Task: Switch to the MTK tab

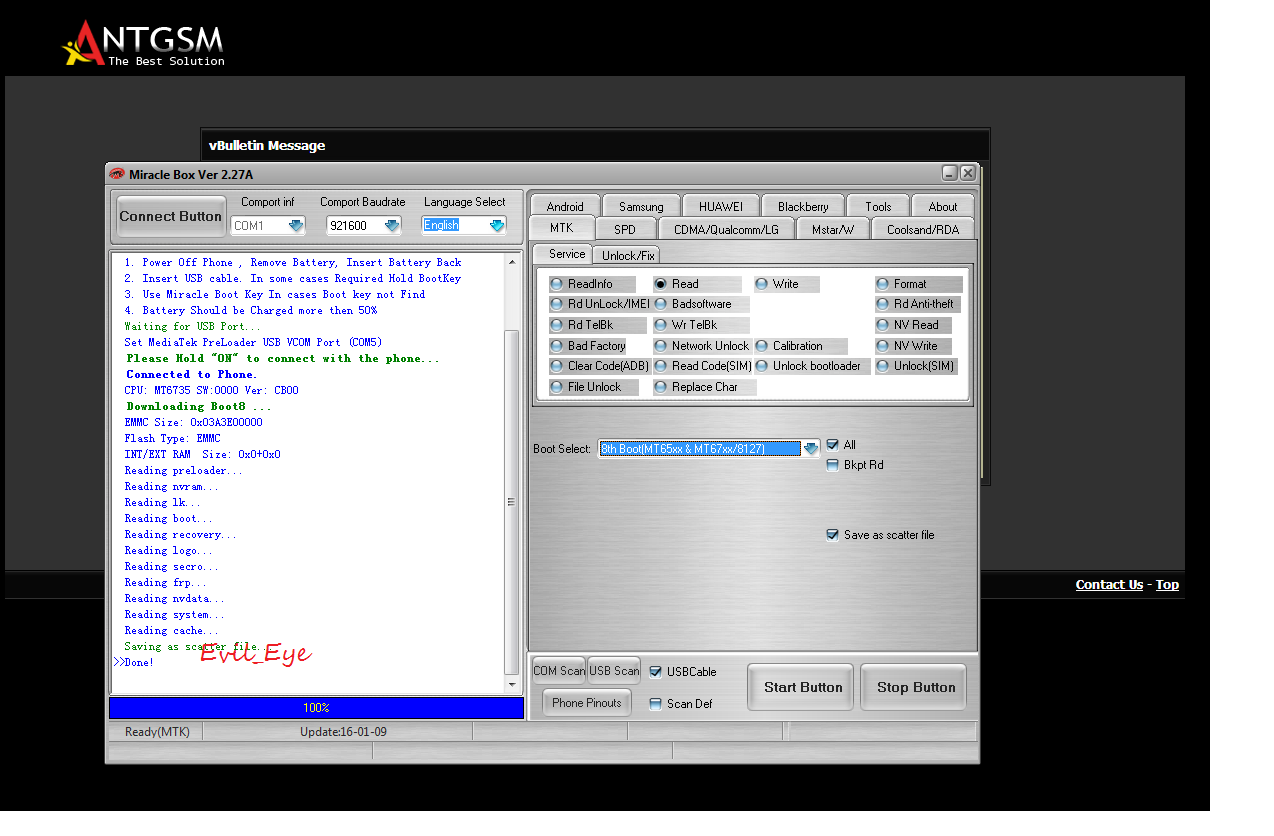Action: [x=562, y=228]
